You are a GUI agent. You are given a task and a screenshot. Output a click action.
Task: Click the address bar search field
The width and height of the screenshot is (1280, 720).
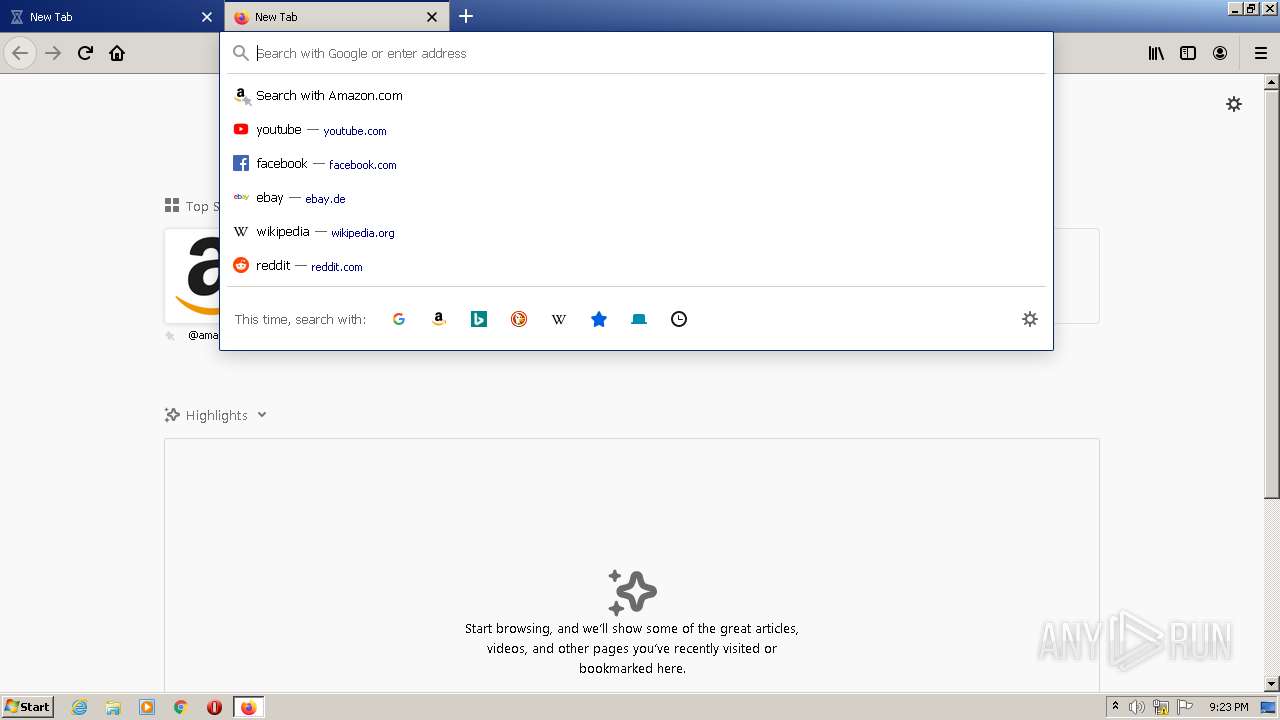(x=637, y=53)
